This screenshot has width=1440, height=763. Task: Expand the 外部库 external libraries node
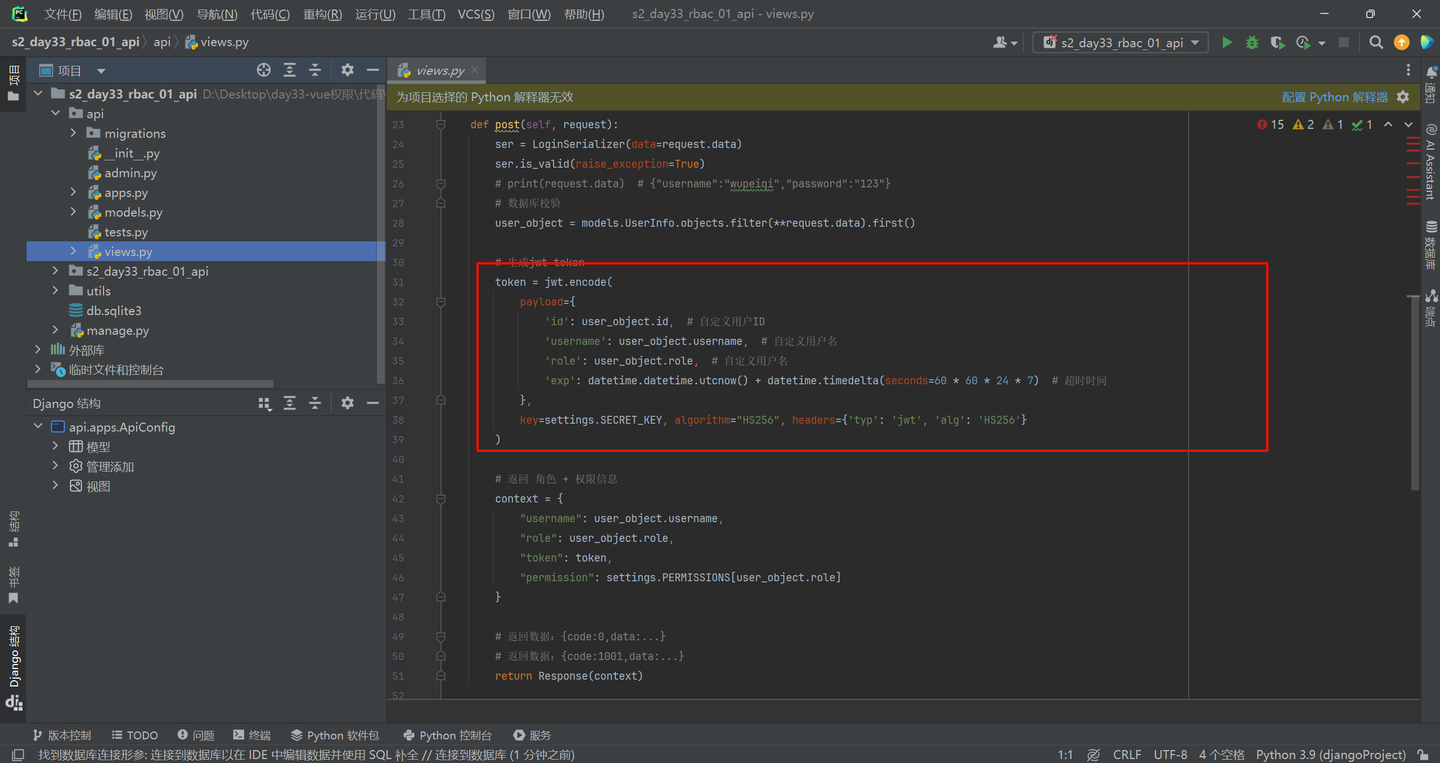click(38, 350)
